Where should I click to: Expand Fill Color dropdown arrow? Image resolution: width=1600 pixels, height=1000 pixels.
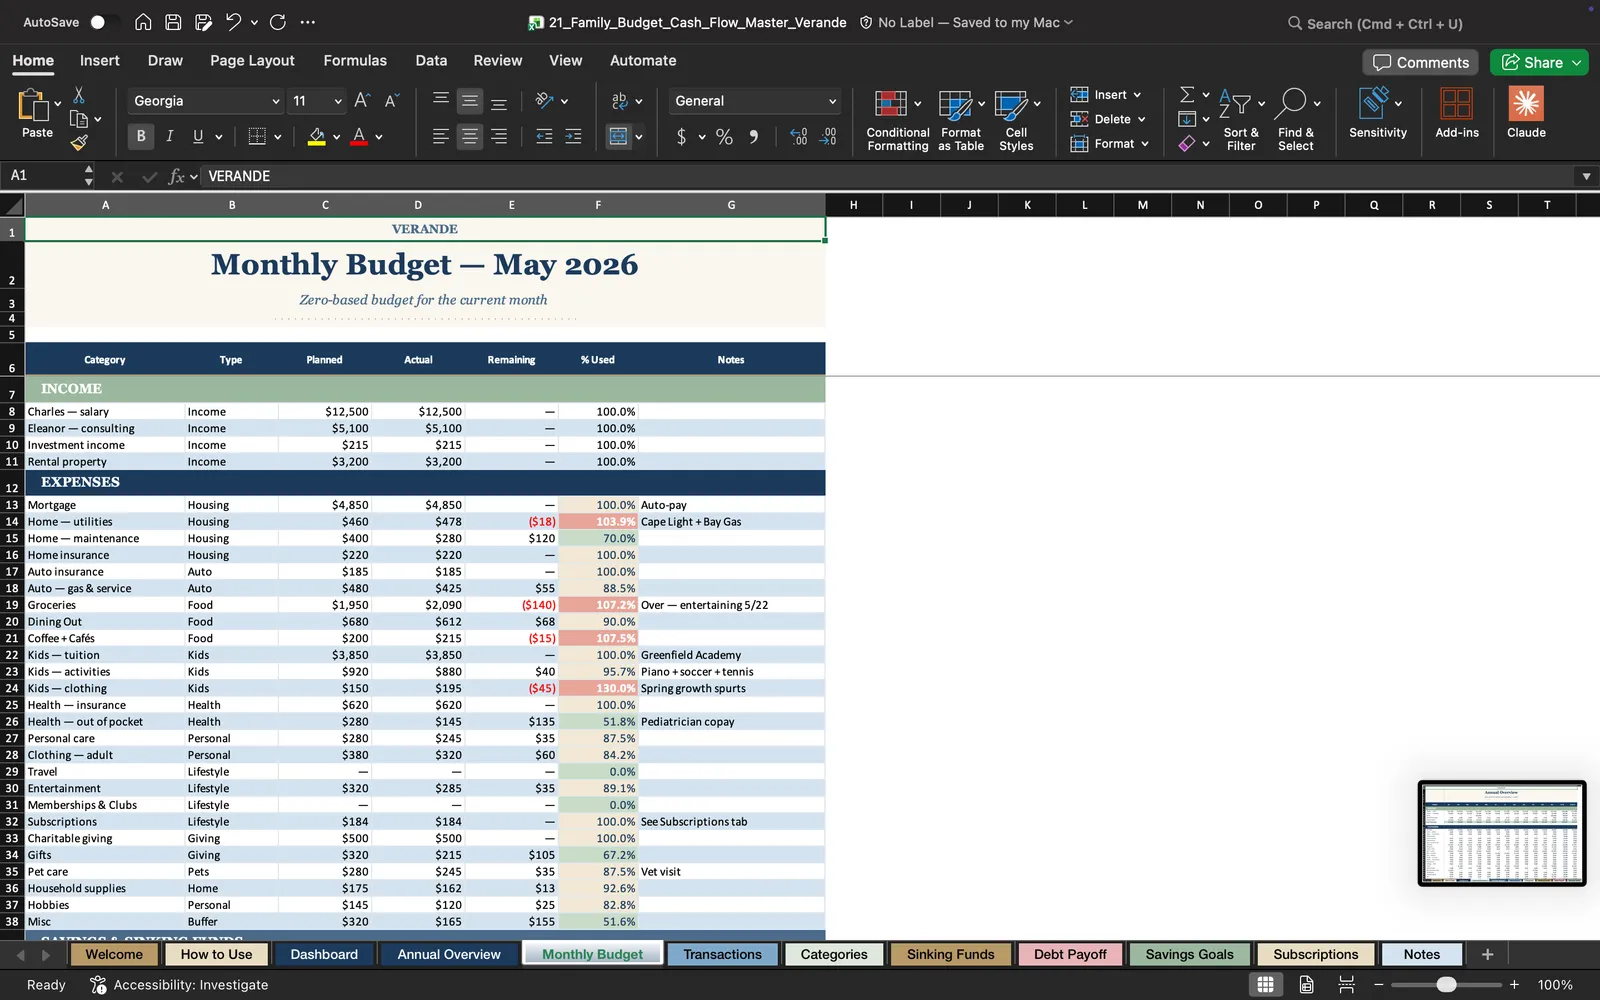tap(336, 137)
